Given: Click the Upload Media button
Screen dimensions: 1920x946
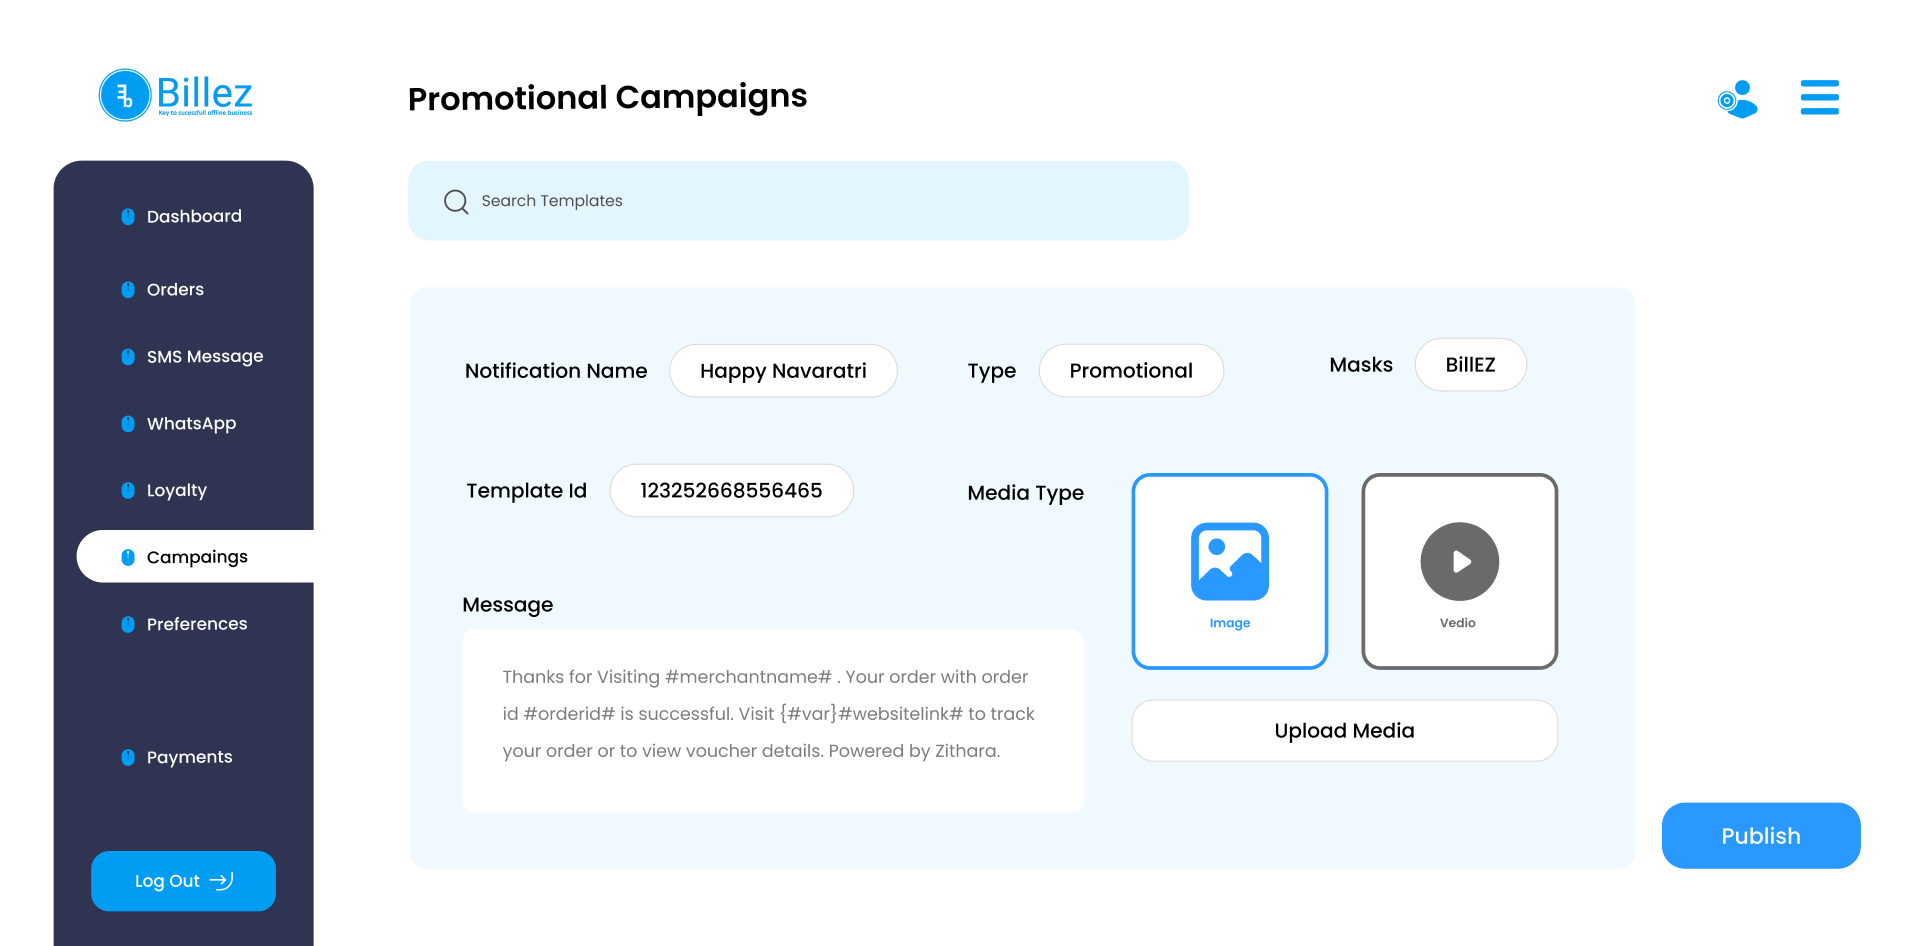Looking at the screenshot, I should coord(1345,731).
